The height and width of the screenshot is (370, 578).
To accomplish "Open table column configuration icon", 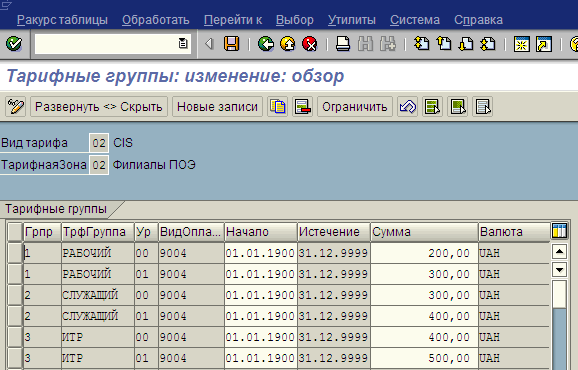I will tap(559, 231).
